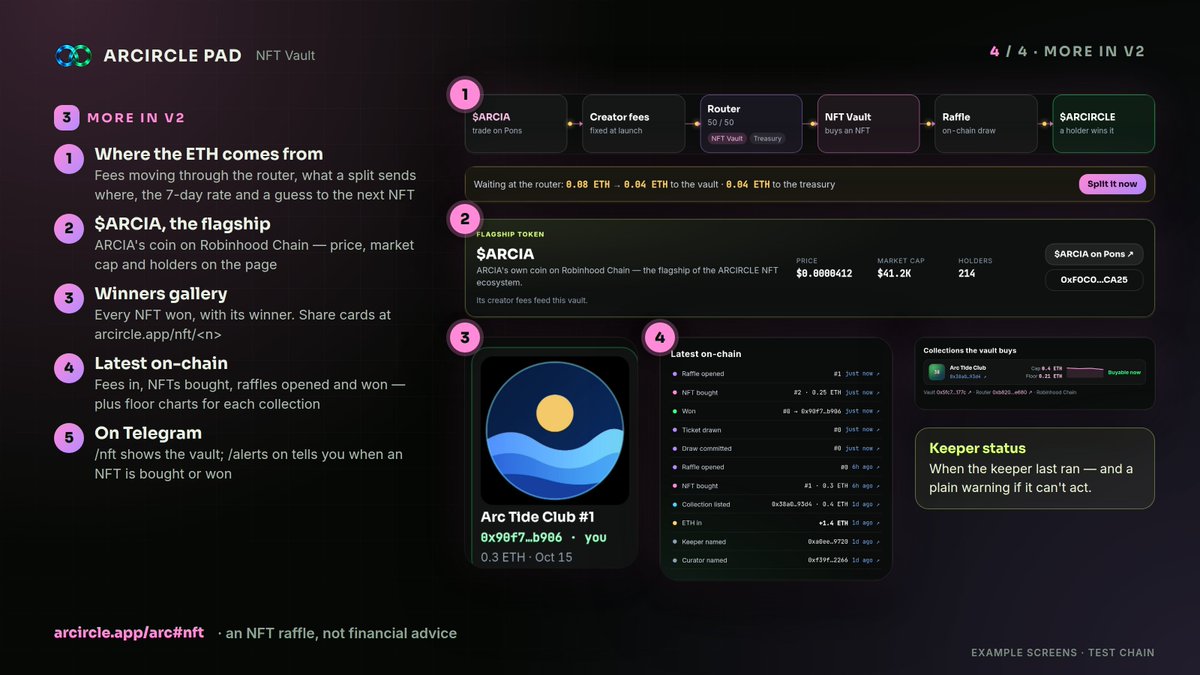Click the On Telegram heading
The width and height of the screenshot is (1200, 675).
[x=148, y=433]
